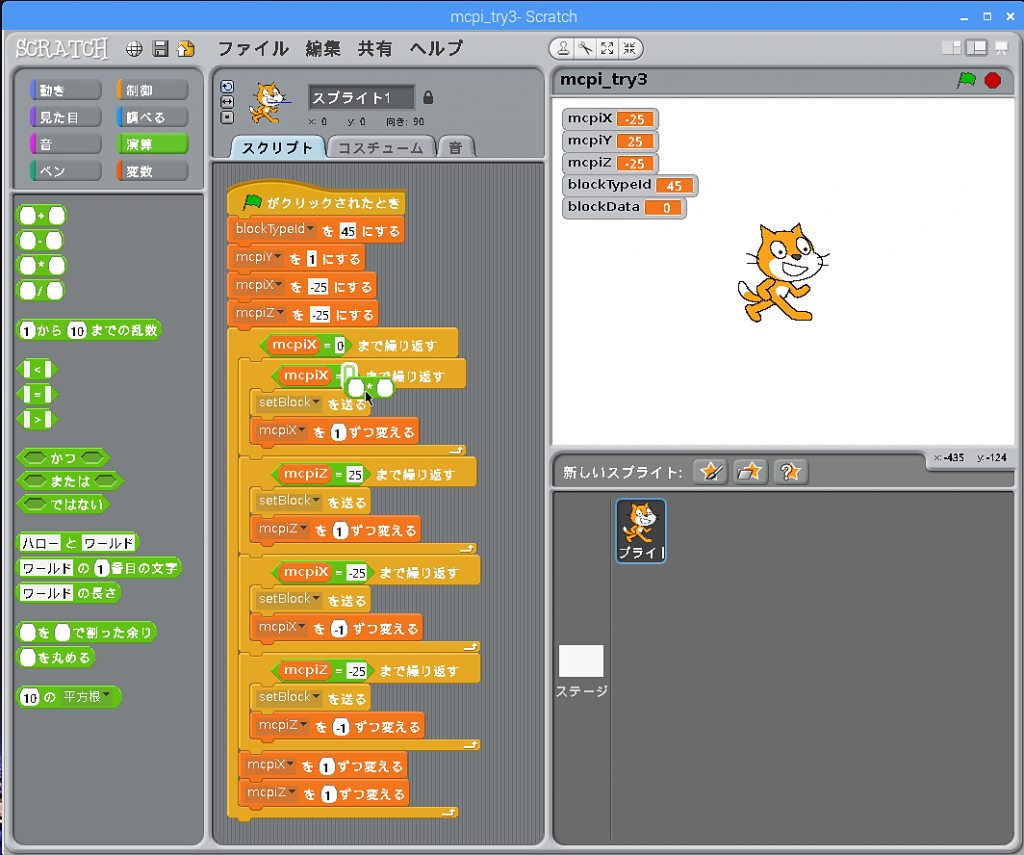Select the scissors delete tool
Screen dimensions: 1024x855
point(585,48)
